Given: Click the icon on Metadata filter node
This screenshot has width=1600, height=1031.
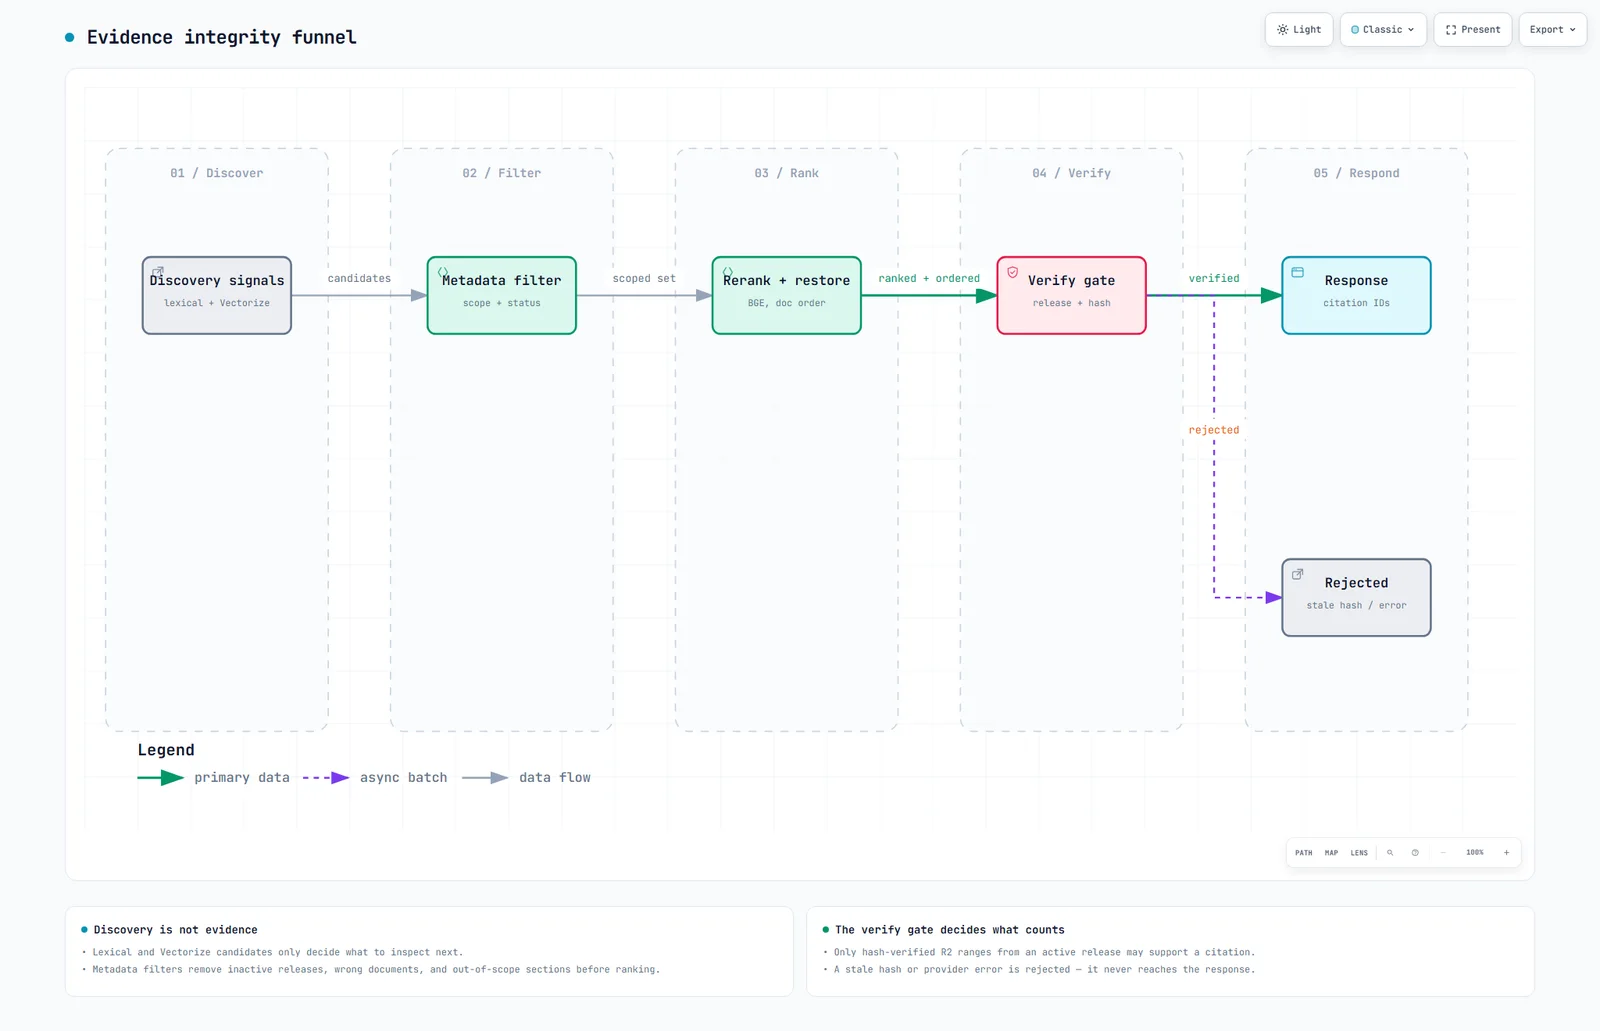Looking at the screenshot, I should (x=443, y=272).
